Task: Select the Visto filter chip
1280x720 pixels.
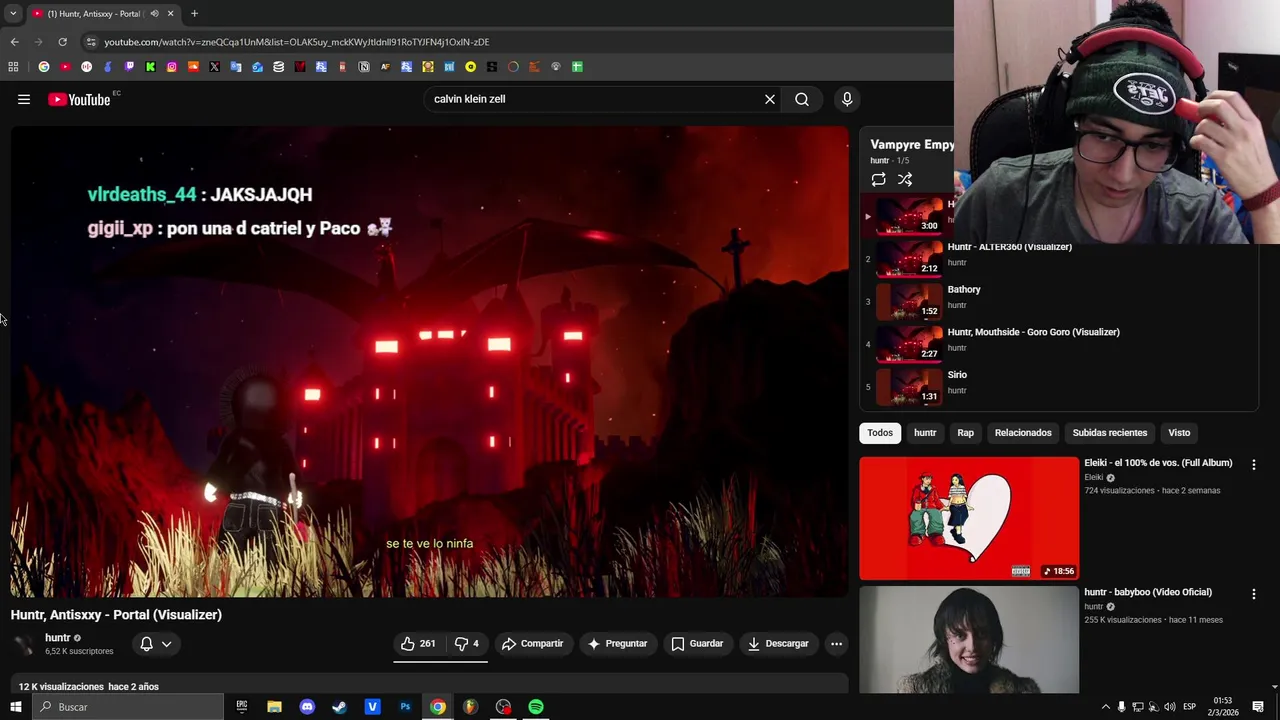Action: (x=1179, y=433)
